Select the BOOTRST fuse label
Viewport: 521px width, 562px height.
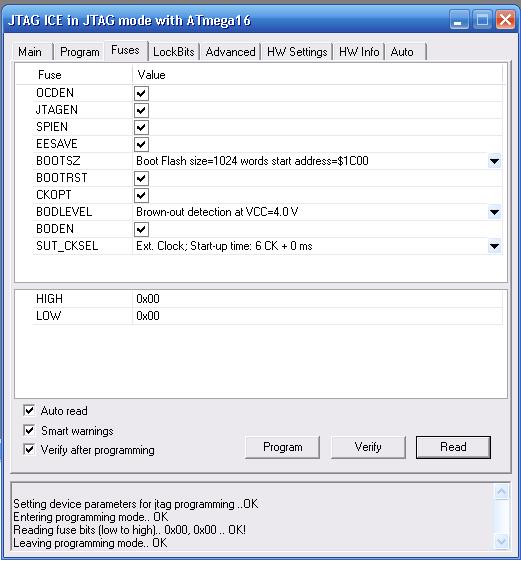tap(62, 178)
